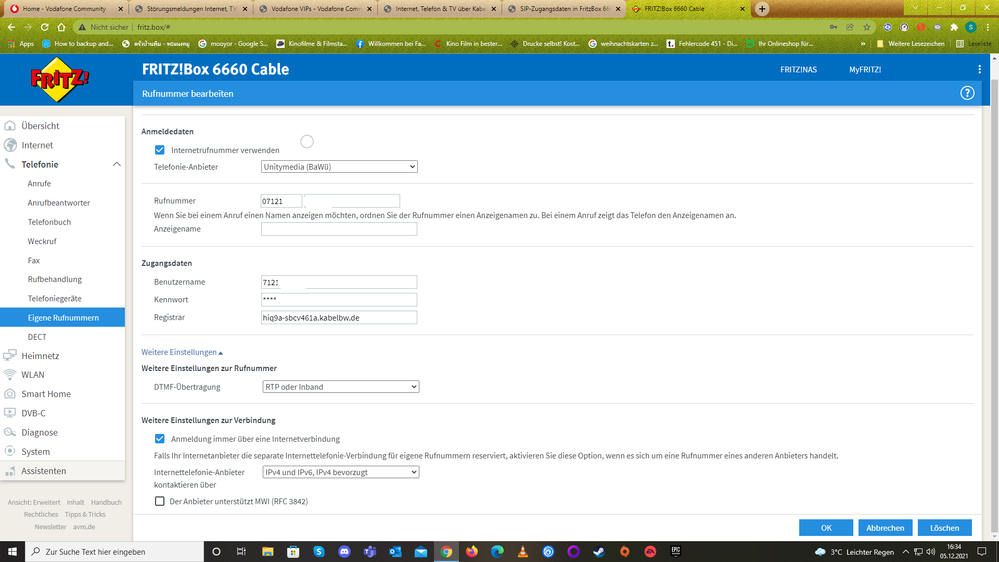999x562 pixels.
Task: Open Heimnetz menu in sidebar
Action: click(x=40, y=356)
